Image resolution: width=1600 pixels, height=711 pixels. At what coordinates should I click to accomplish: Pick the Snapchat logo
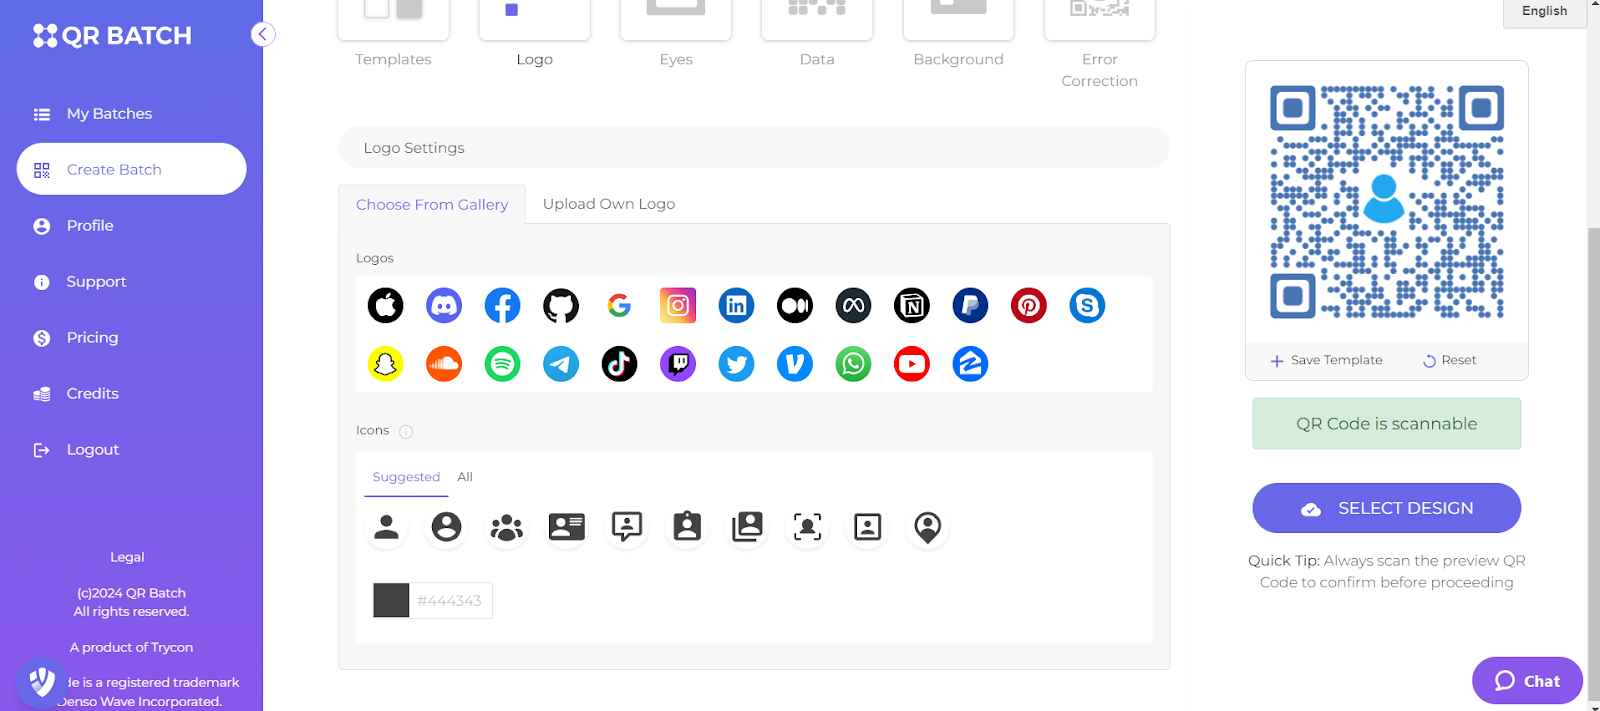[x=386, y=364]
